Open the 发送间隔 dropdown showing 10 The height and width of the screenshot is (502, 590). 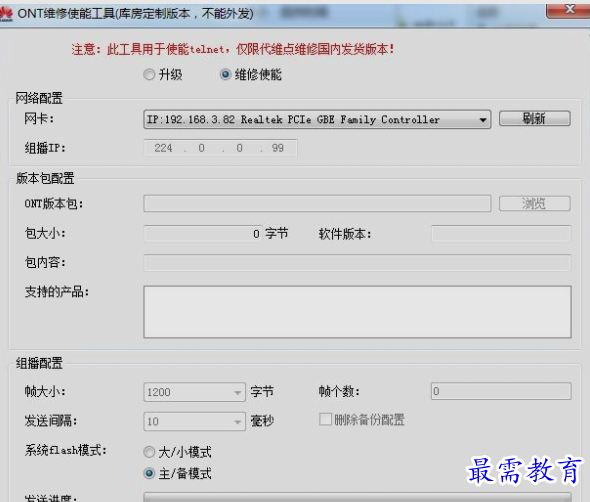(194, 421)
